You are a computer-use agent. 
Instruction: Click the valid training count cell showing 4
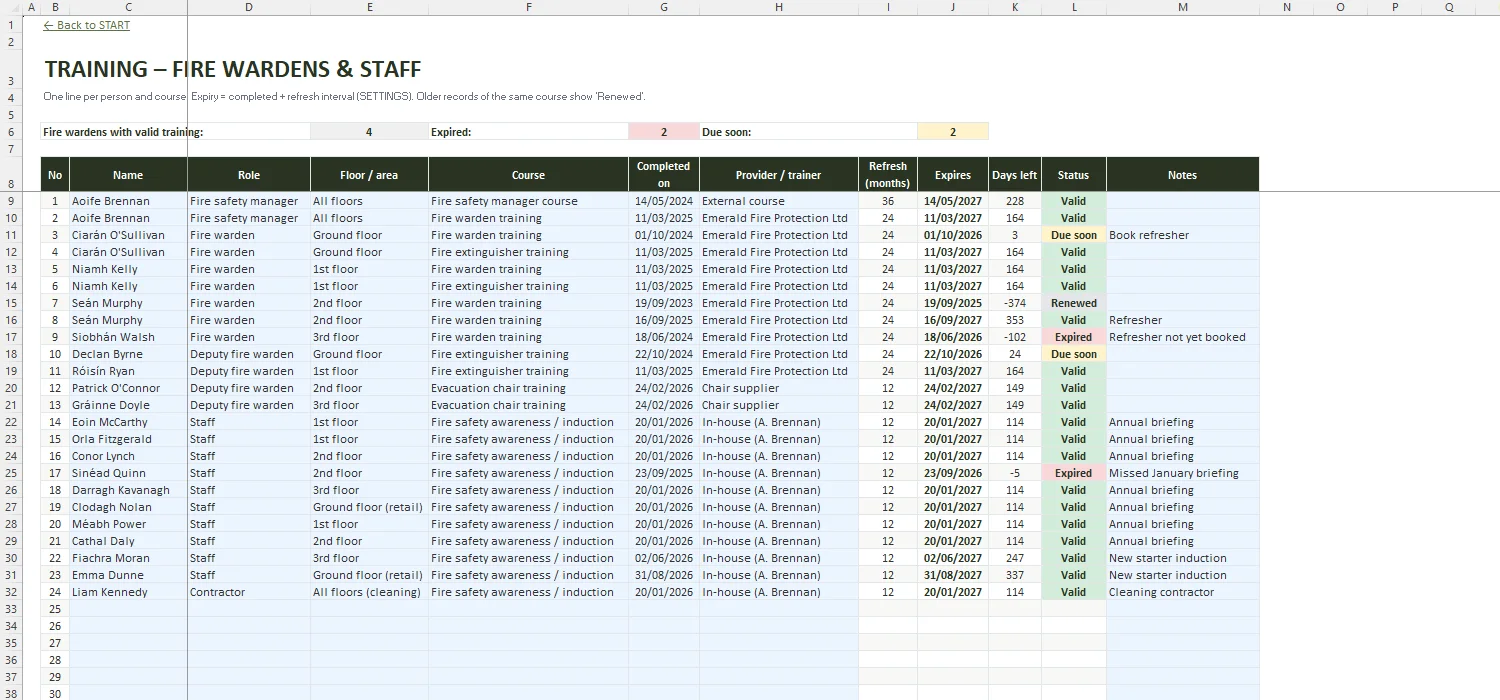coord(369,131)
